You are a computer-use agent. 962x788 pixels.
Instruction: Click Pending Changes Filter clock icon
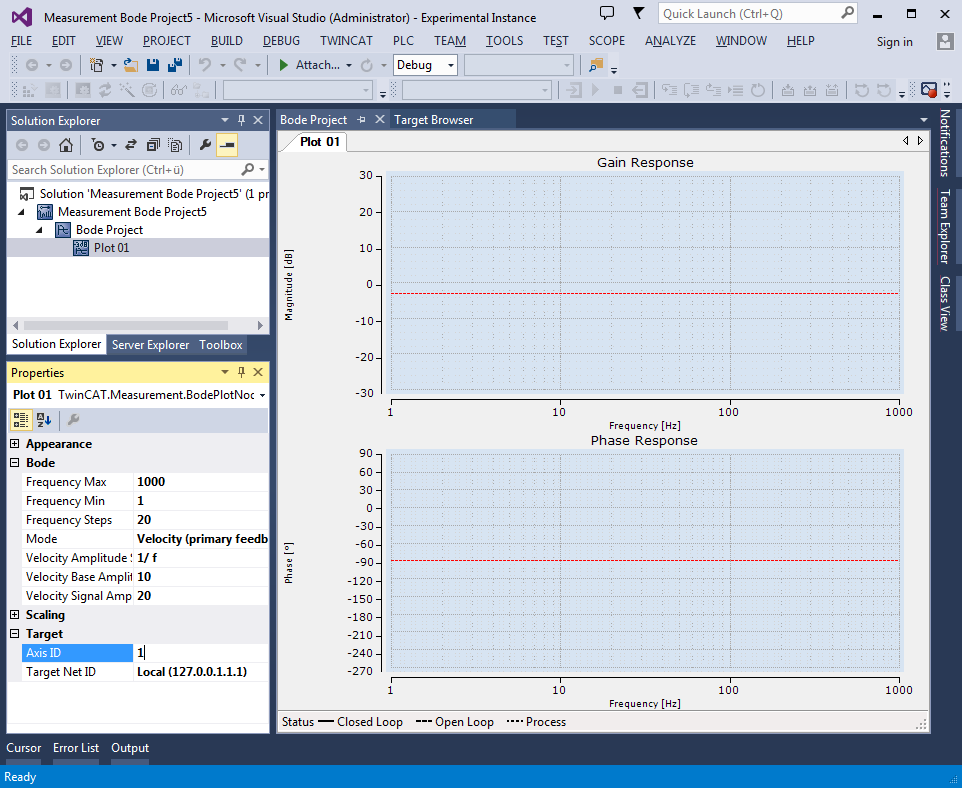(x=98, y=145)
